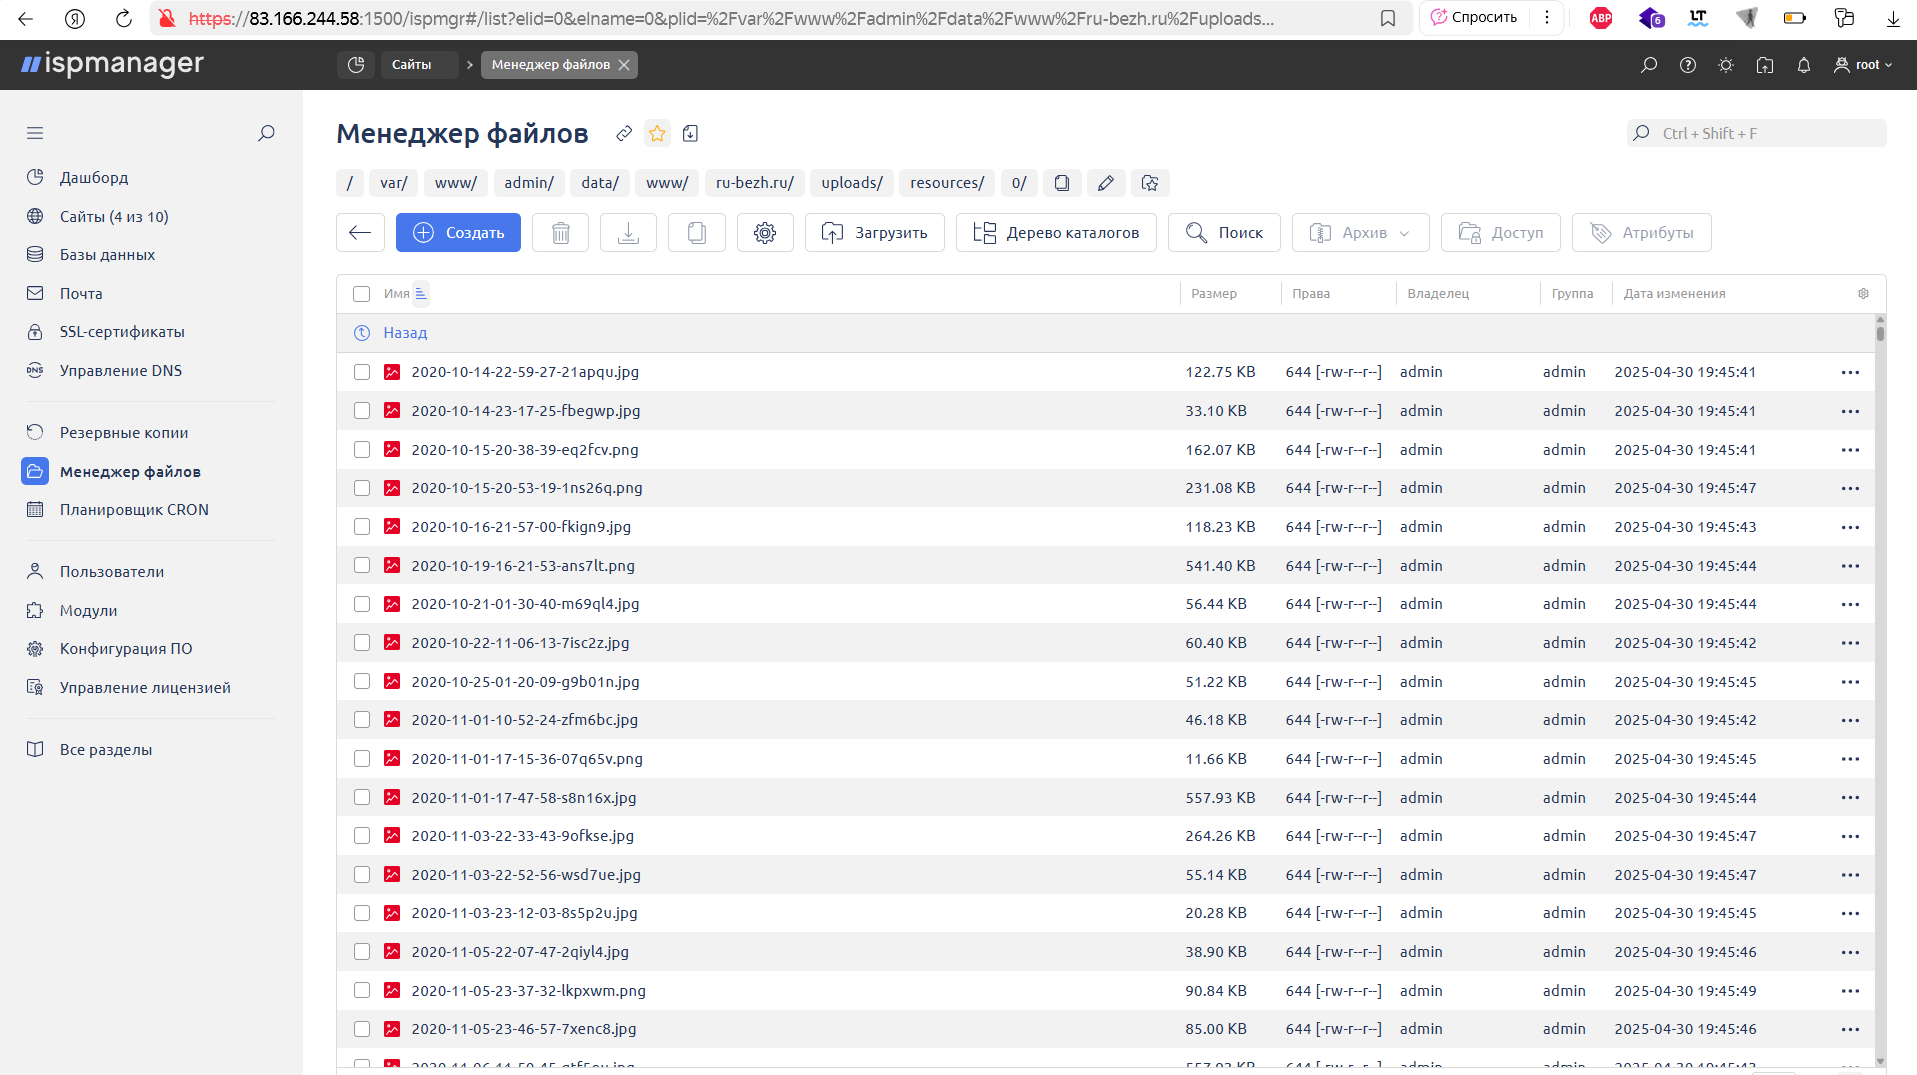Click the download icon in file toolbar
Viewport: 1917px width, 1075px height.
[x=628, y=233]
